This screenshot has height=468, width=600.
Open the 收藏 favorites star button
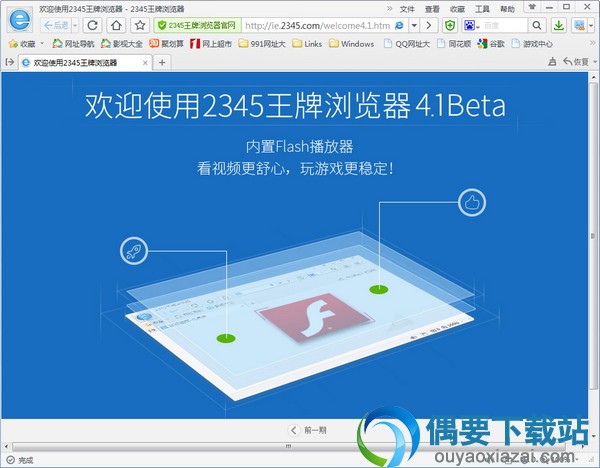pos(22,44)
